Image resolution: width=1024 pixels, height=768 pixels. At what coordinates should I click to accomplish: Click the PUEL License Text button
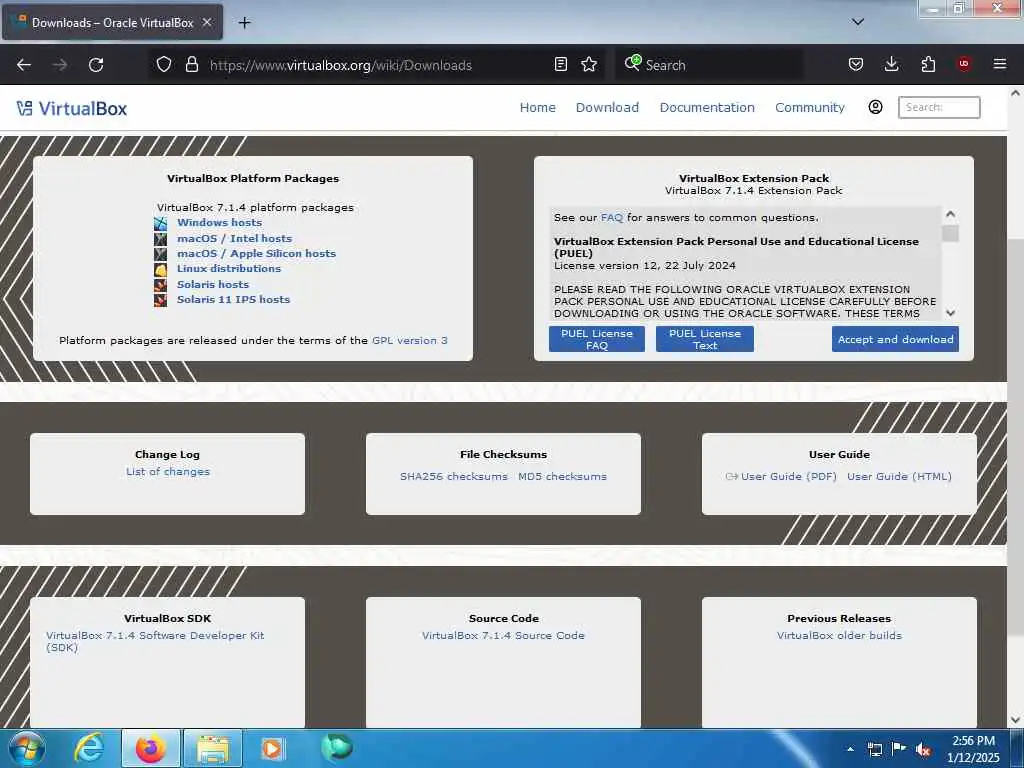(x=705, y=339)
